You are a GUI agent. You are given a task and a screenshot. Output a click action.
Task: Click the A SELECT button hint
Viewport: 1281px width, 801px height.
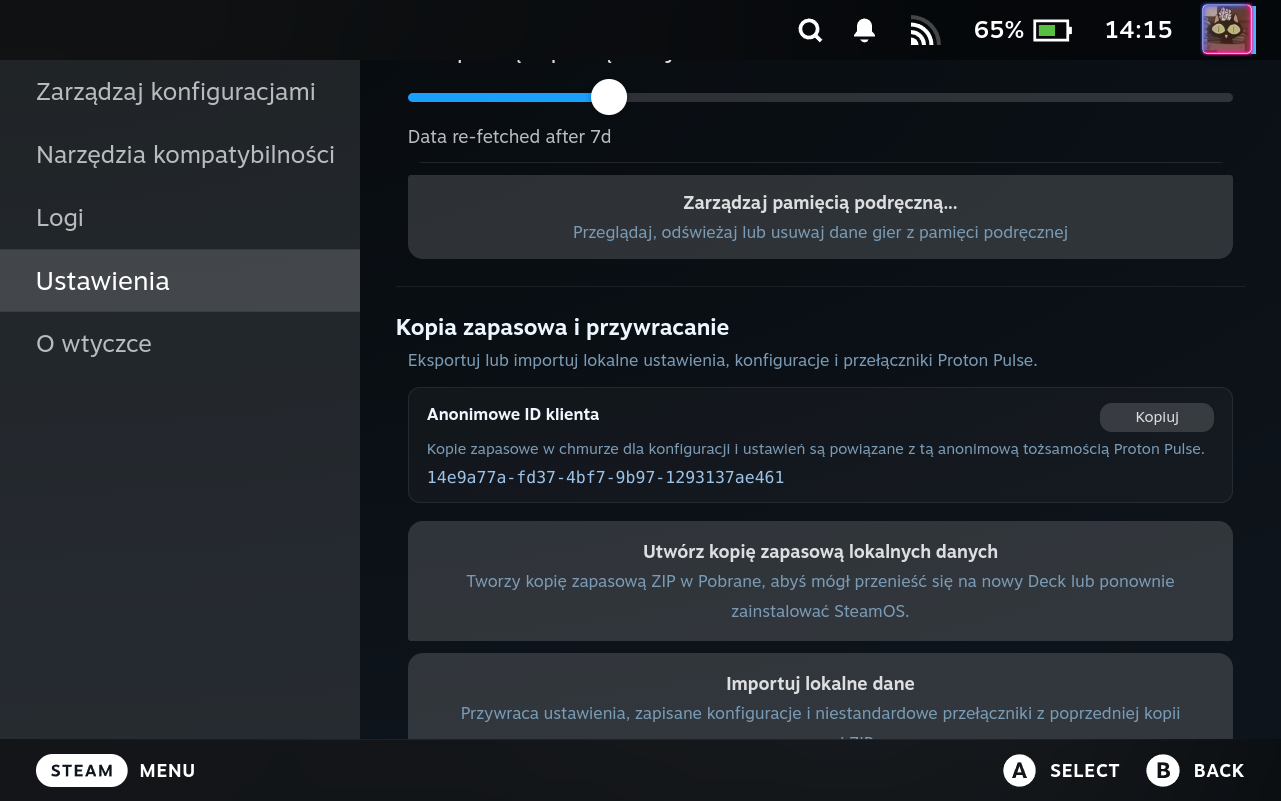[1061, 770]
